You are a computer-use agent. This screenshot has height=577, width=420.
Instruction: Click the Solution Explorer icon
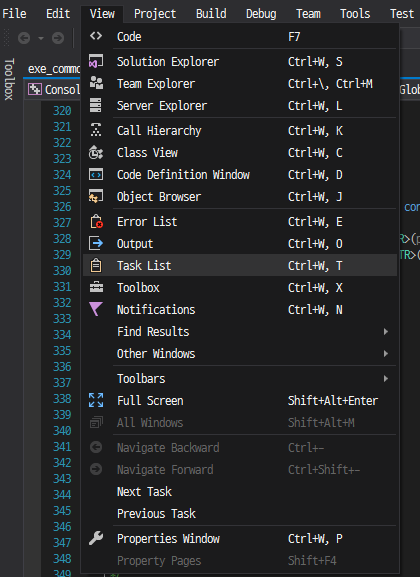(96, 61)
